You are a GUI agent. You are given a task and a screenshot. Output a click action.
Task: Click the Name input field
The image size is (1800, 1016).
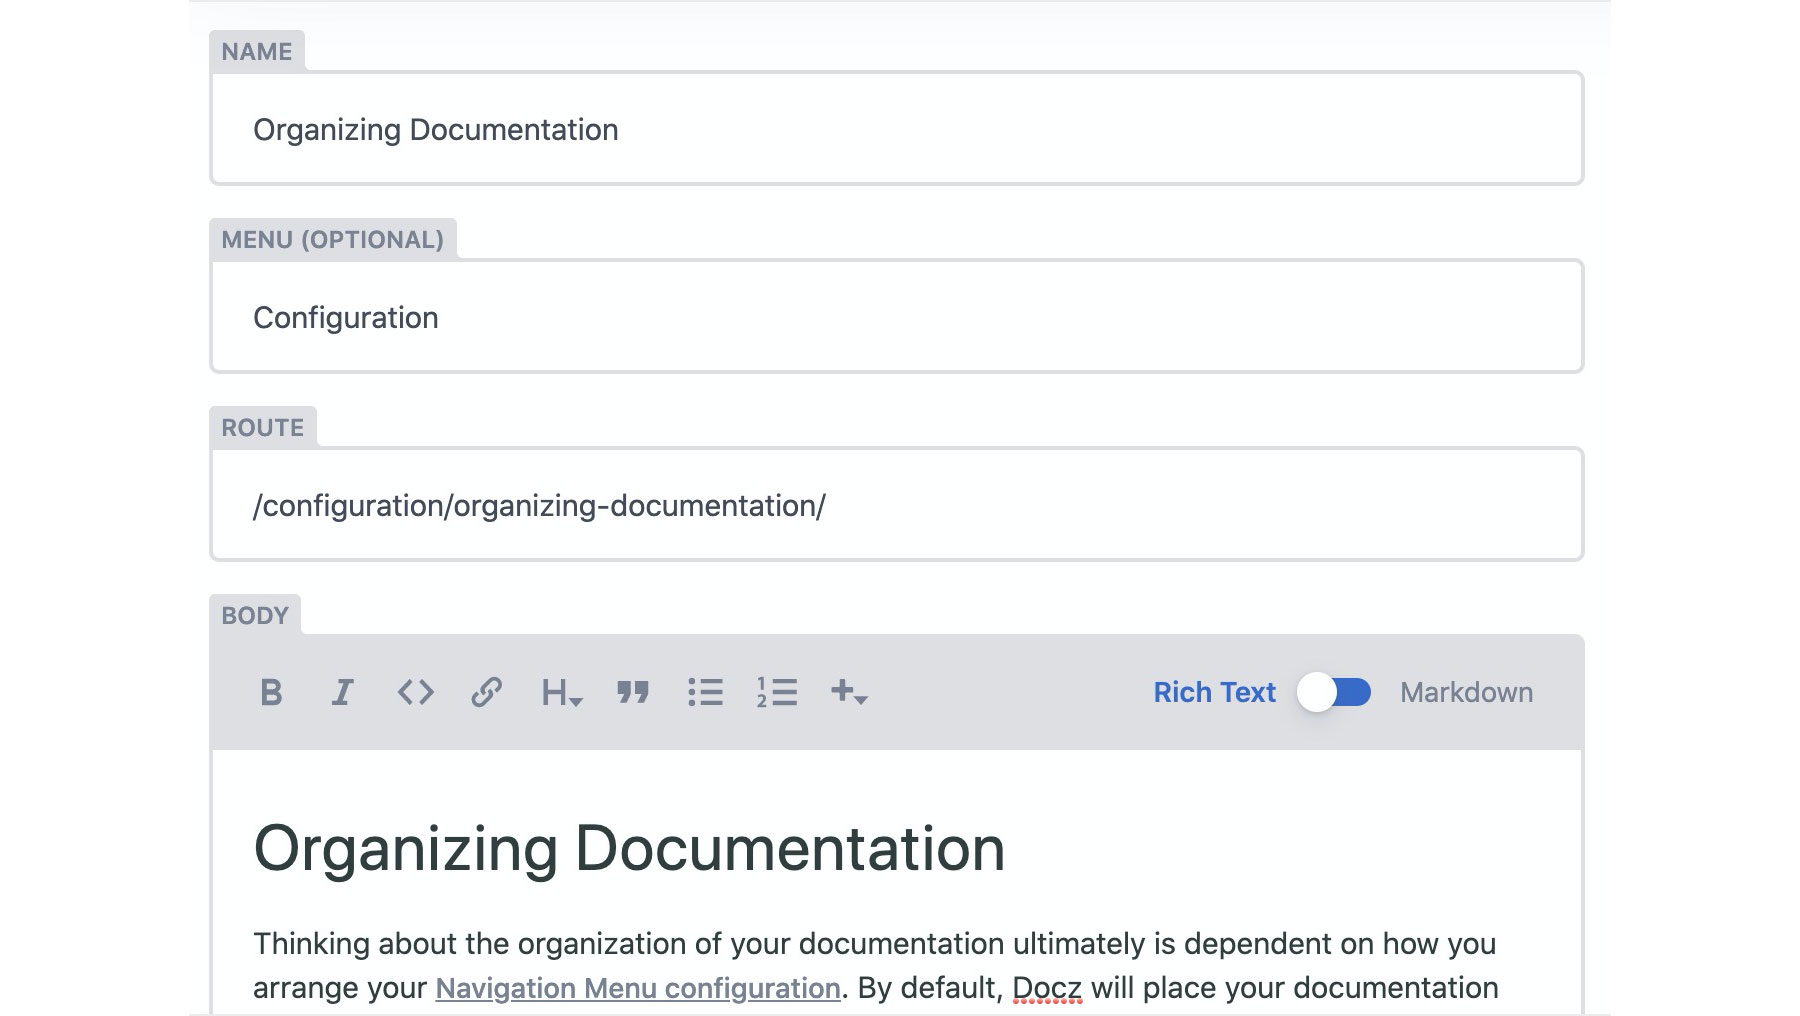click(x=897, y=128)
